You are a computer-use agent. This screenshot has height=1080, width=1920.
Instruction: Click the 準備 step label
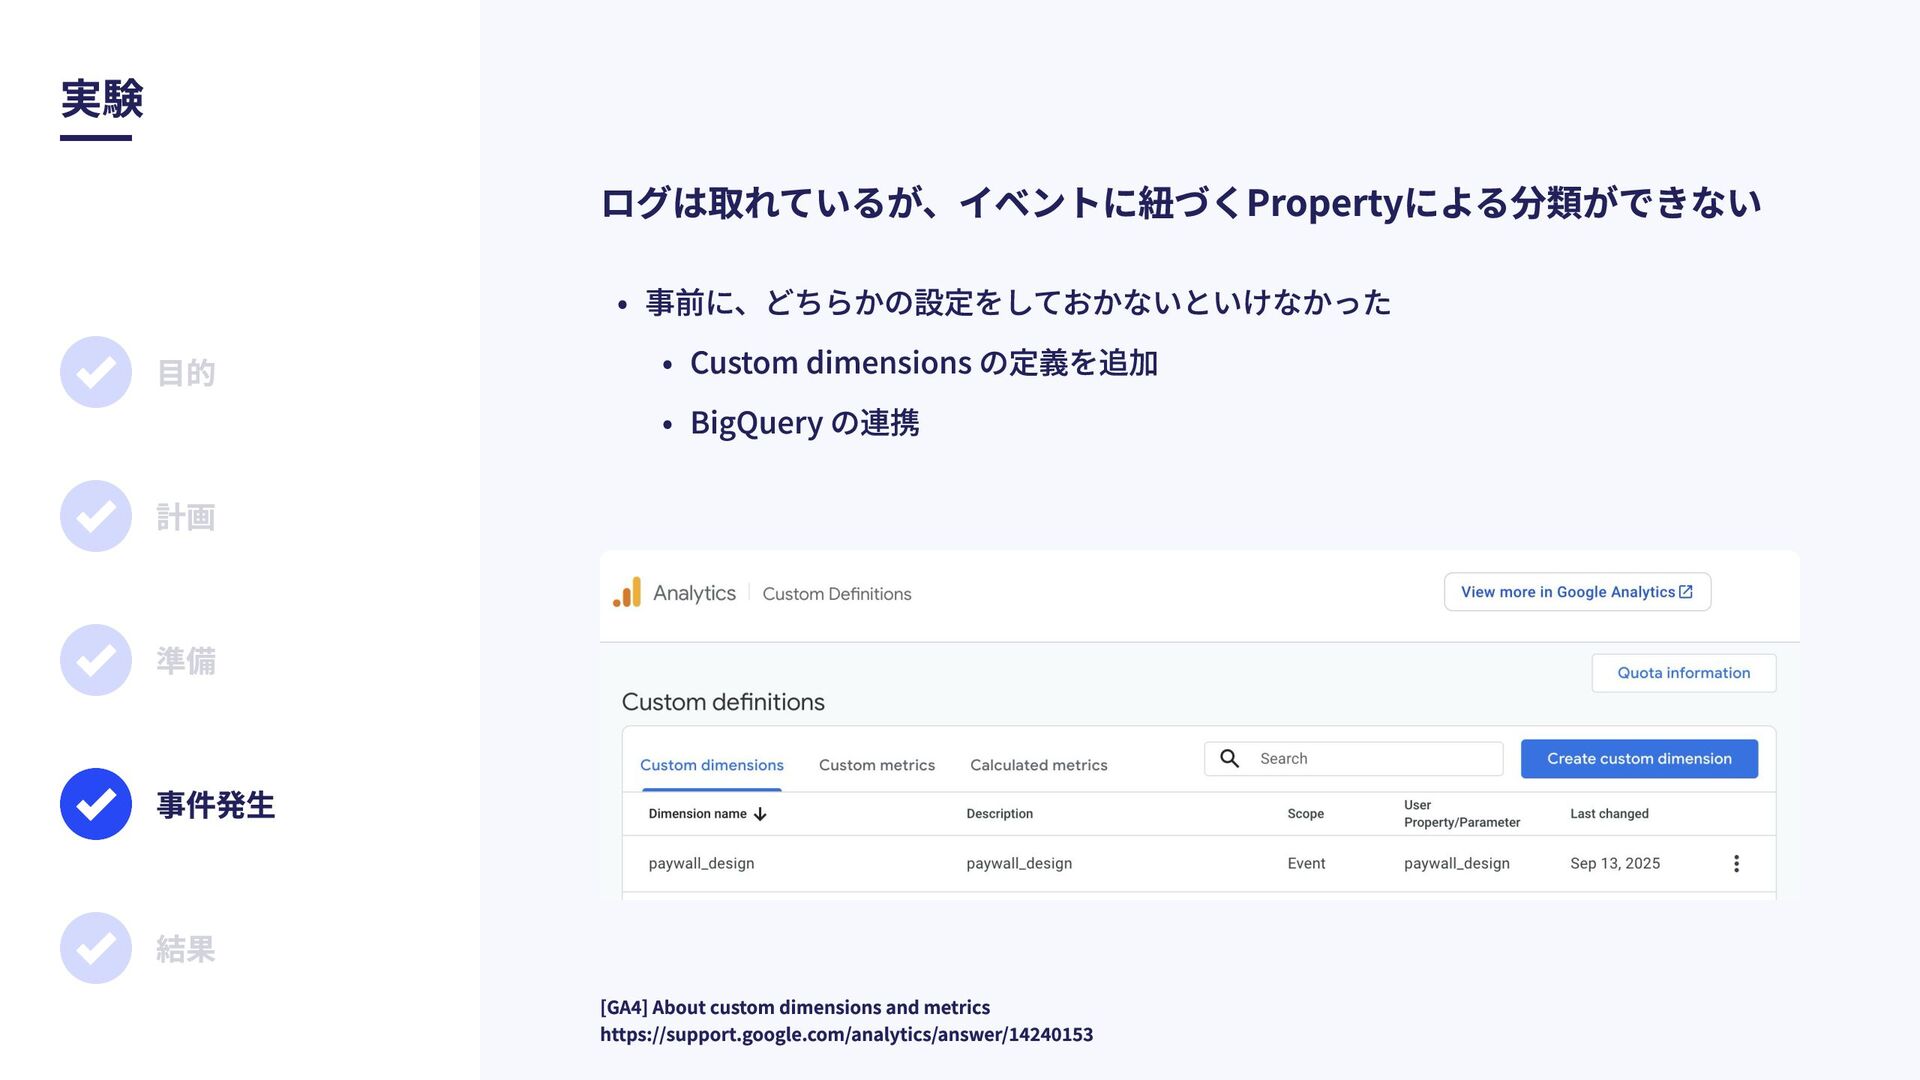(x=186, y=661)
